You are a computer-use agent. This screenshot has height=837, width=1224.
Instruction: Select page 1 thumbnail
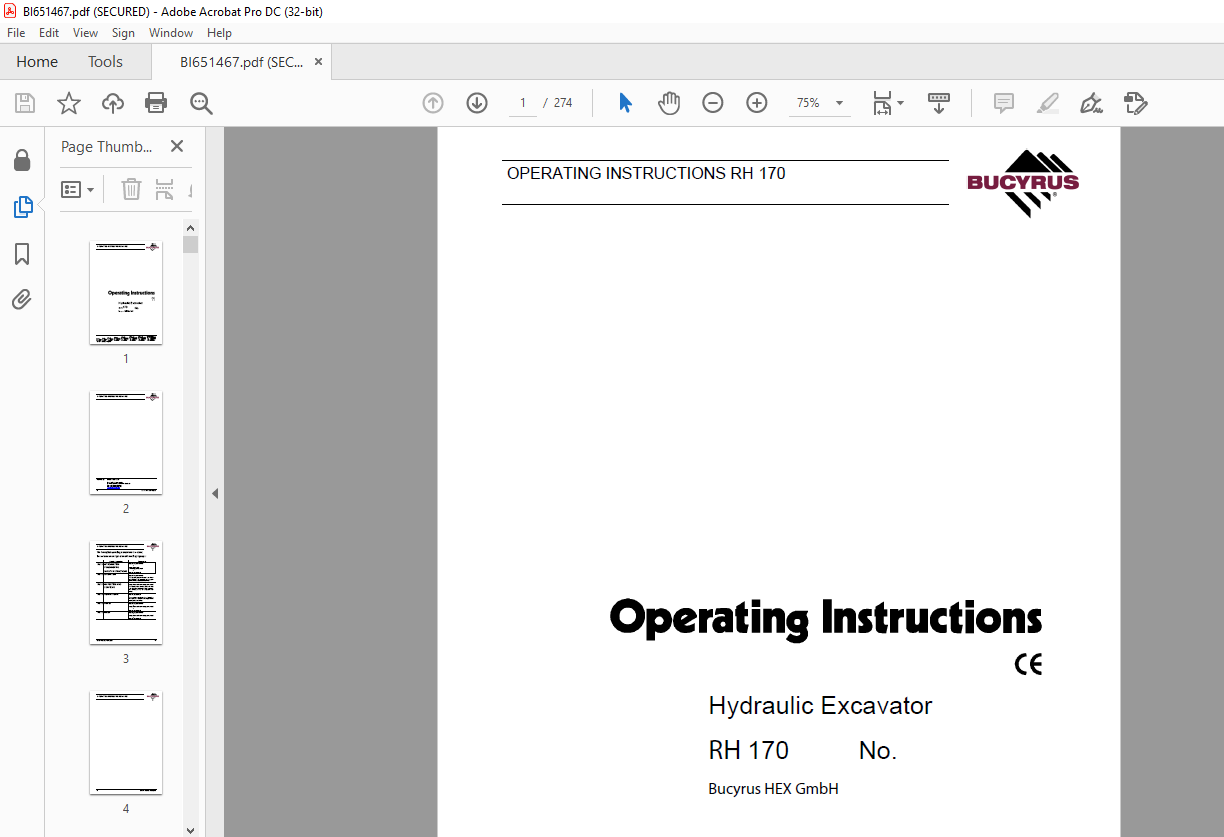pos(126,292)
